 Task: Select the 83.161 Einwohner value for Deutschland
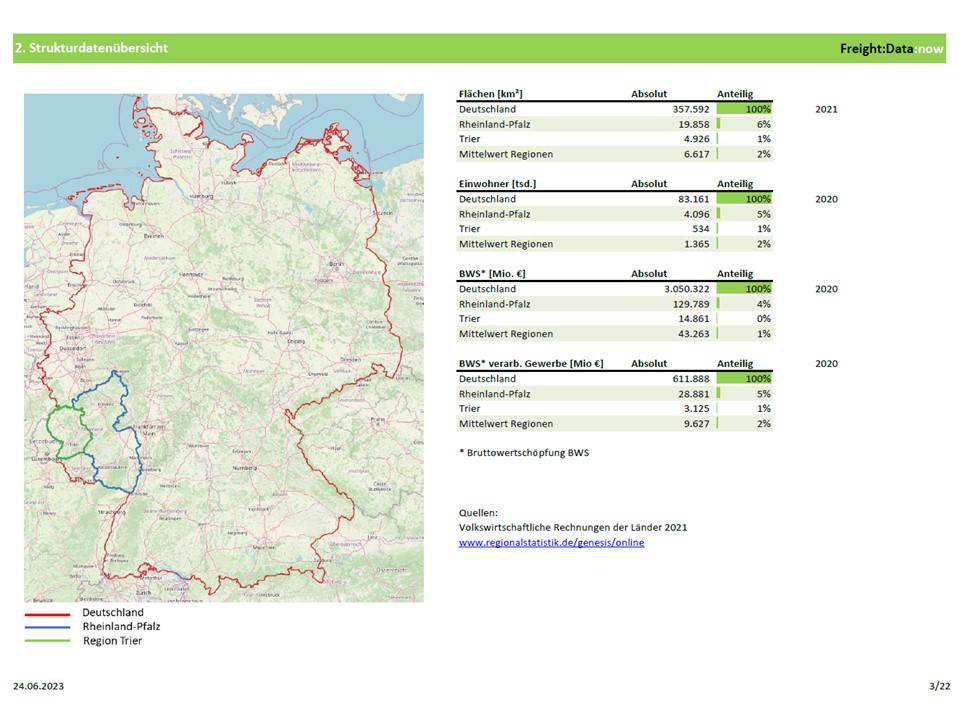pos(693,199)
